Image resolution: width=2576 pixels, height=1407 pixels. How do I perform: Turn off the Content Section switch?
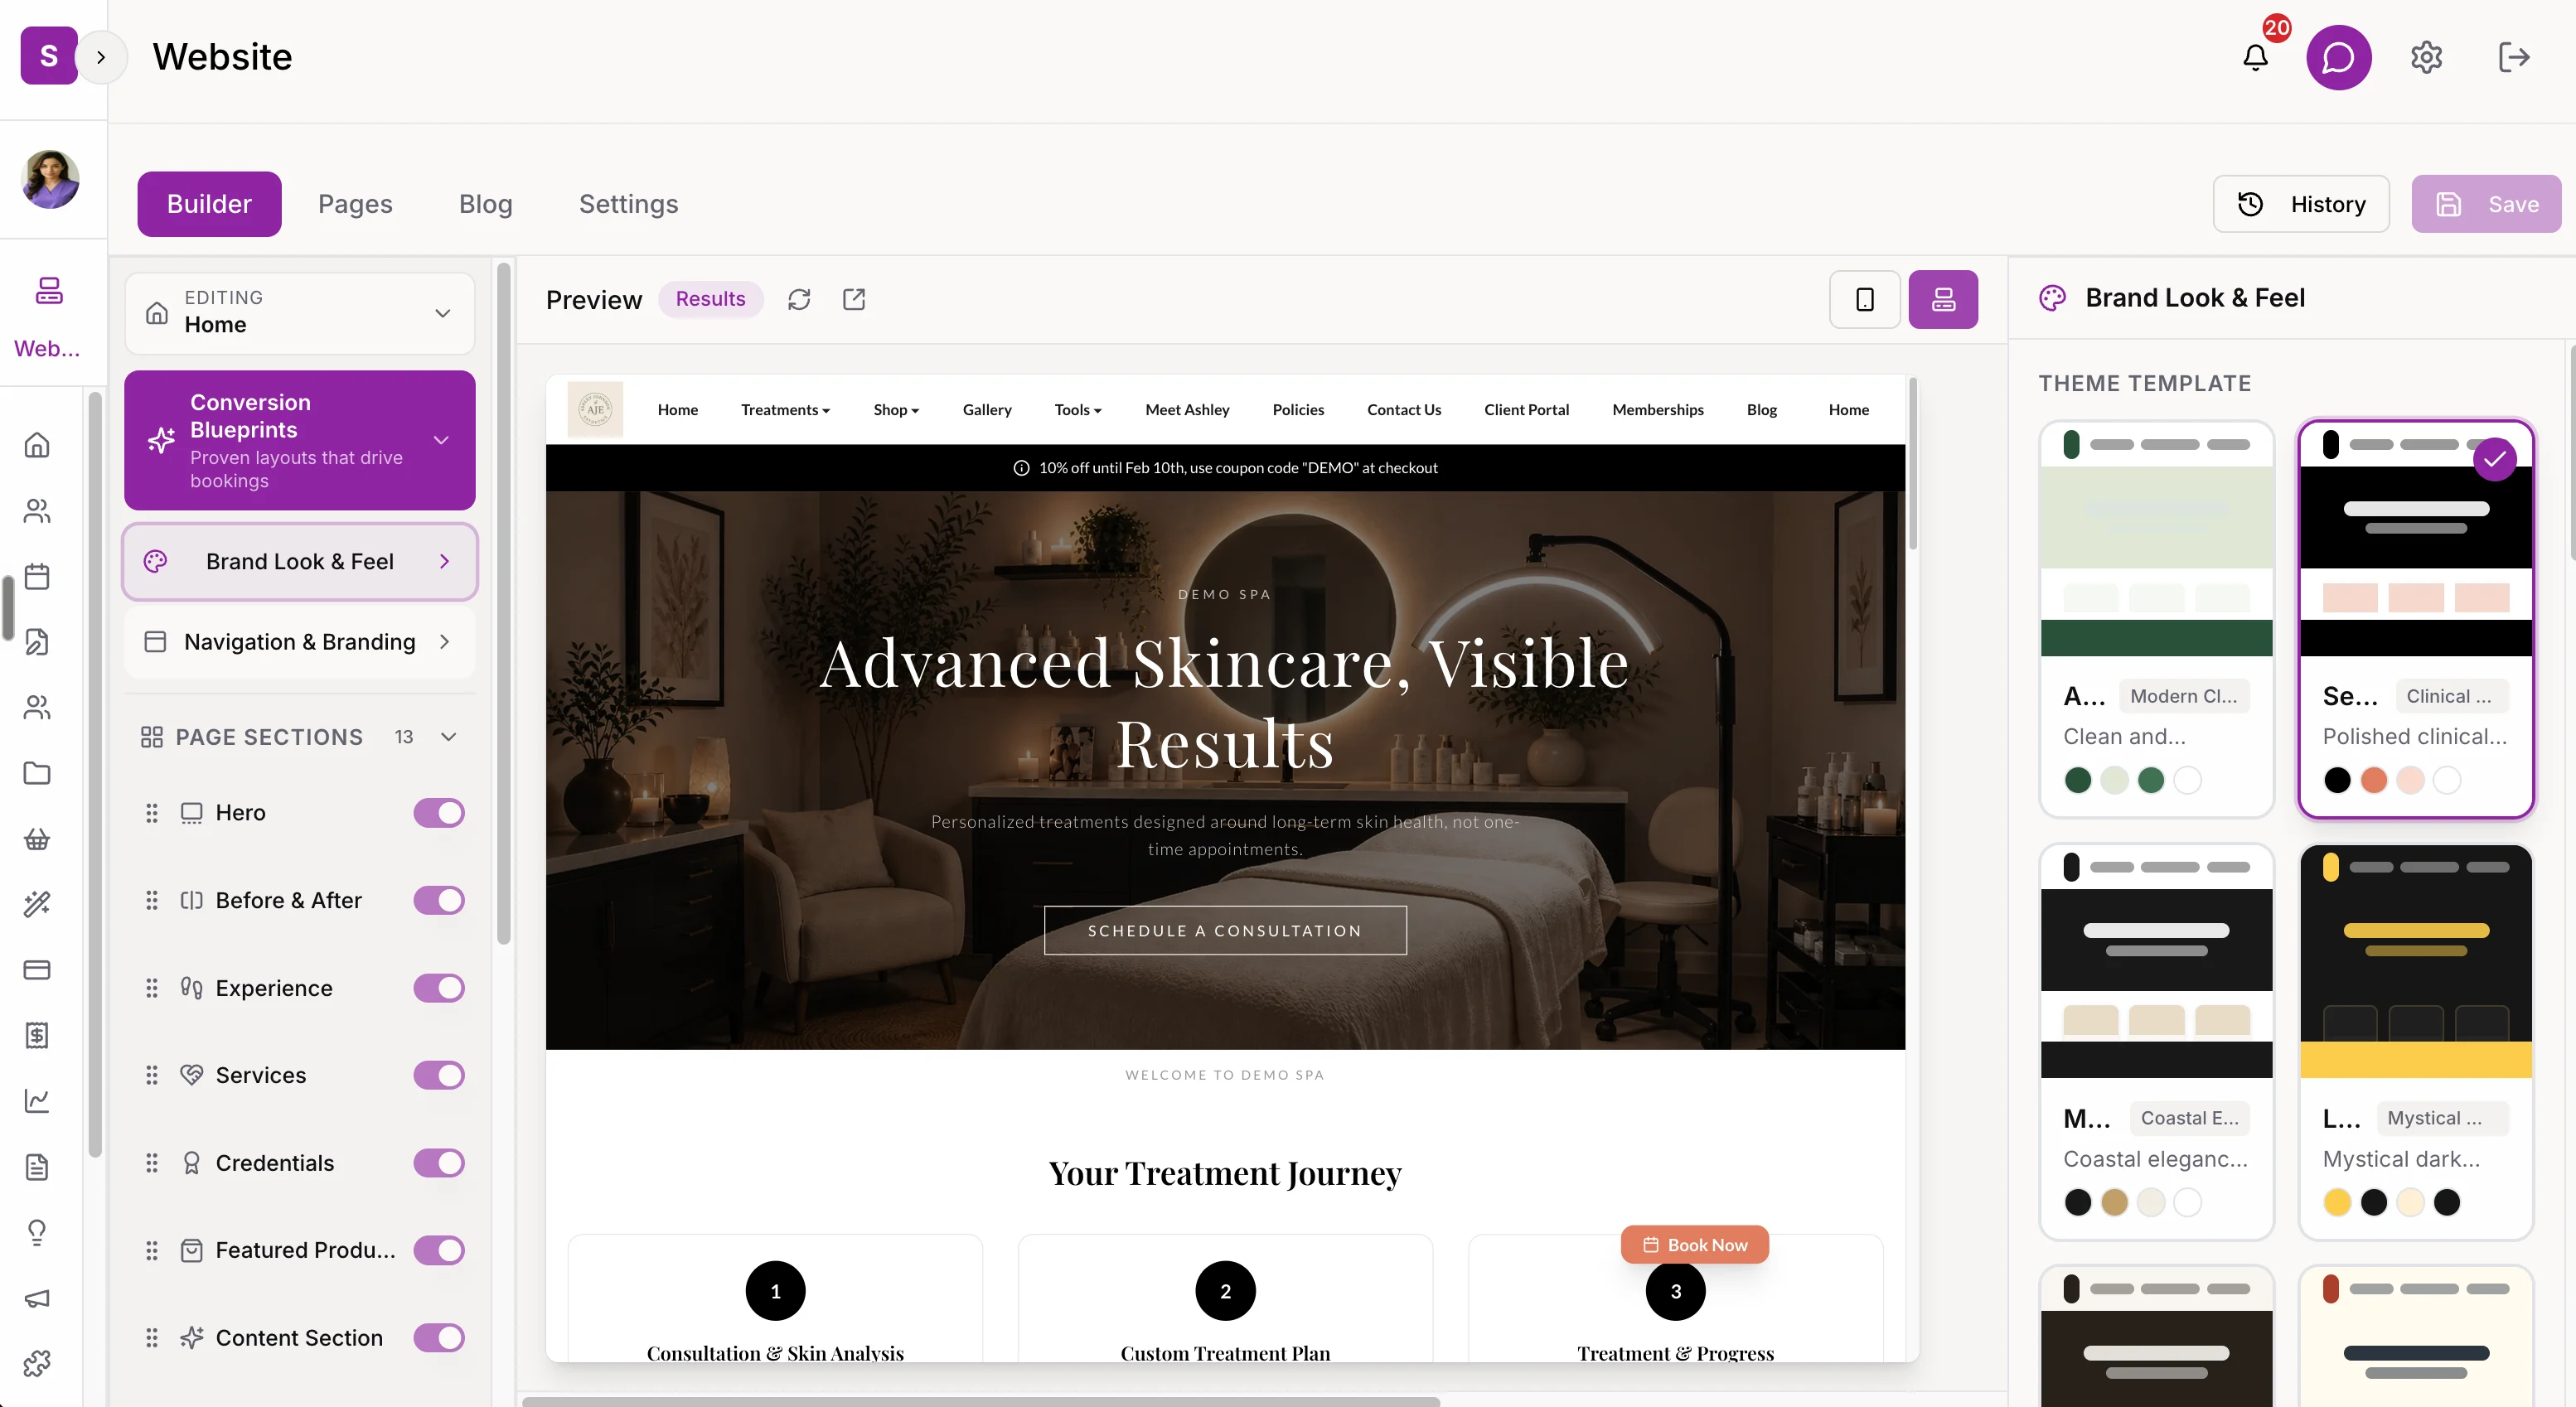[439, 1338]
